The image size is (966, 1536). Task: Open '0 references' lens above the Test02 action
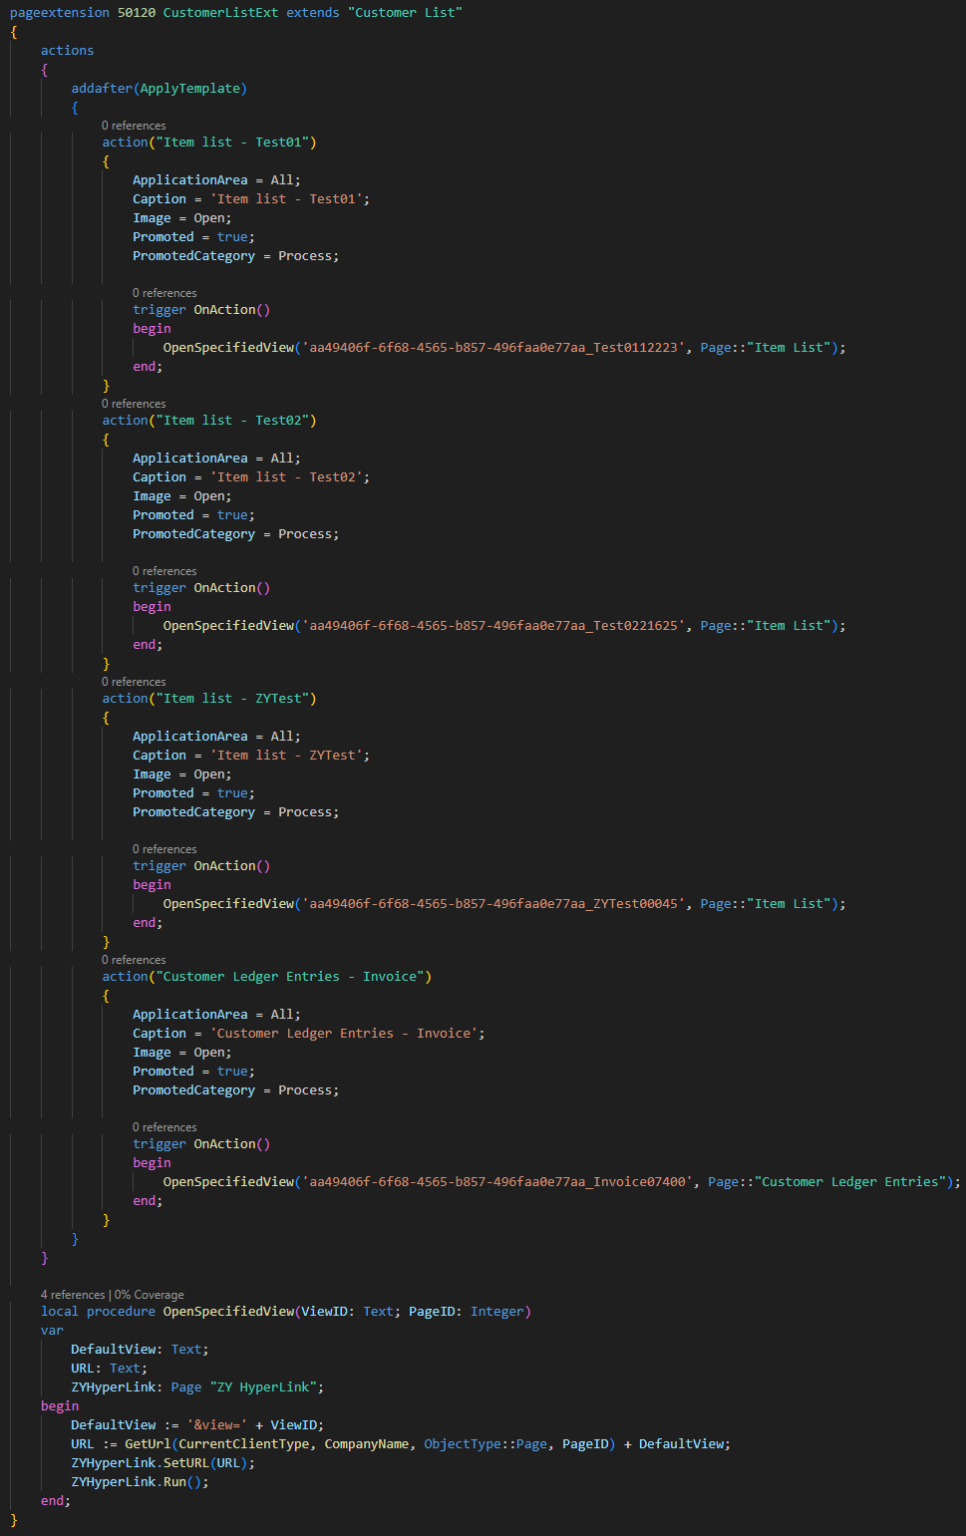[133, 403]
